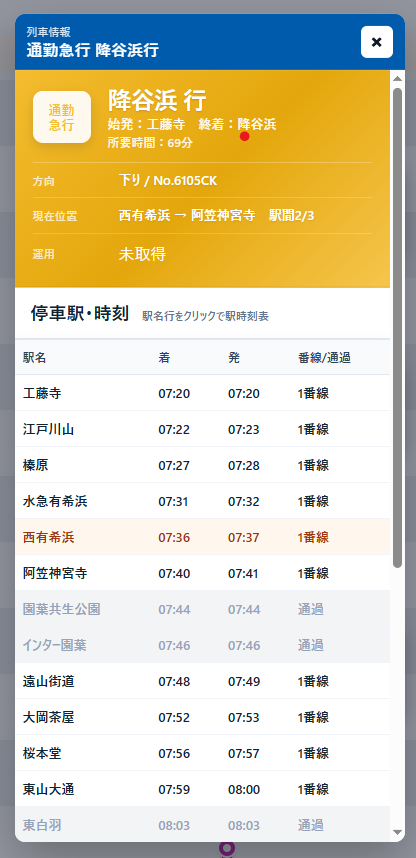Image resolution: width=416 pixels, height=858 pixels.
Task: Click the 始発：工藤寺 text
Action: point(146,124)
